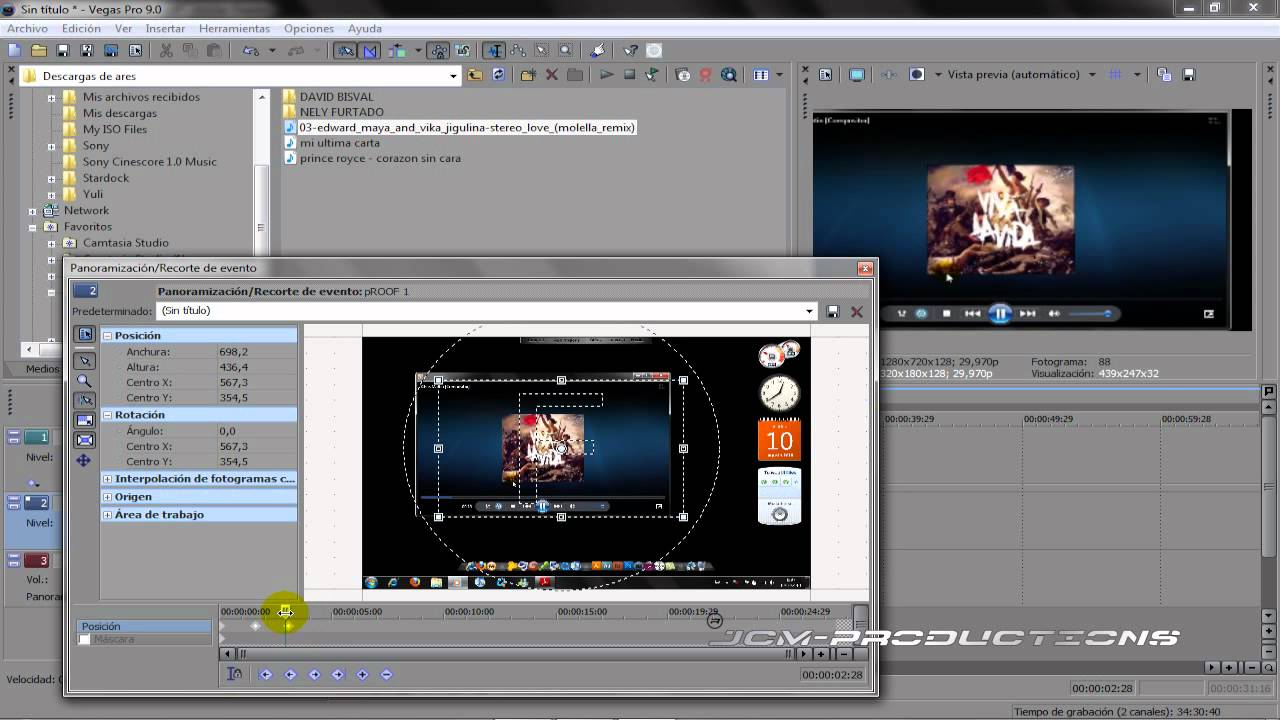Viewport: 1280px width, 720px height.
Task: Click the Ángulo value field 0,0
Action: (256, 431)
